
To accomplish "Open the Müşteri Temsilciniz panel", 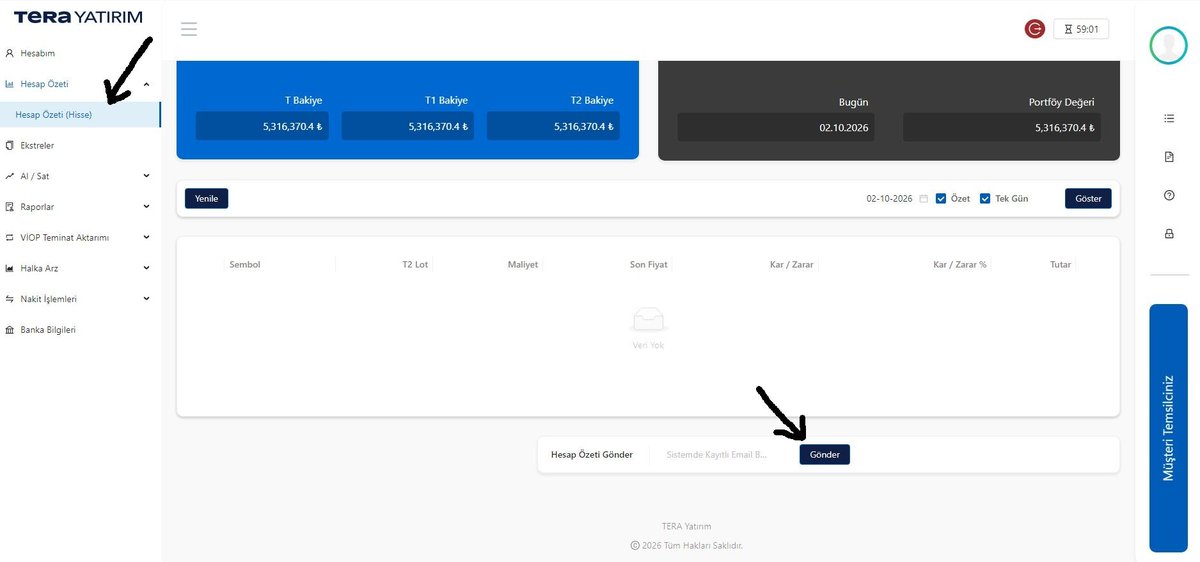I will 1168,428.
